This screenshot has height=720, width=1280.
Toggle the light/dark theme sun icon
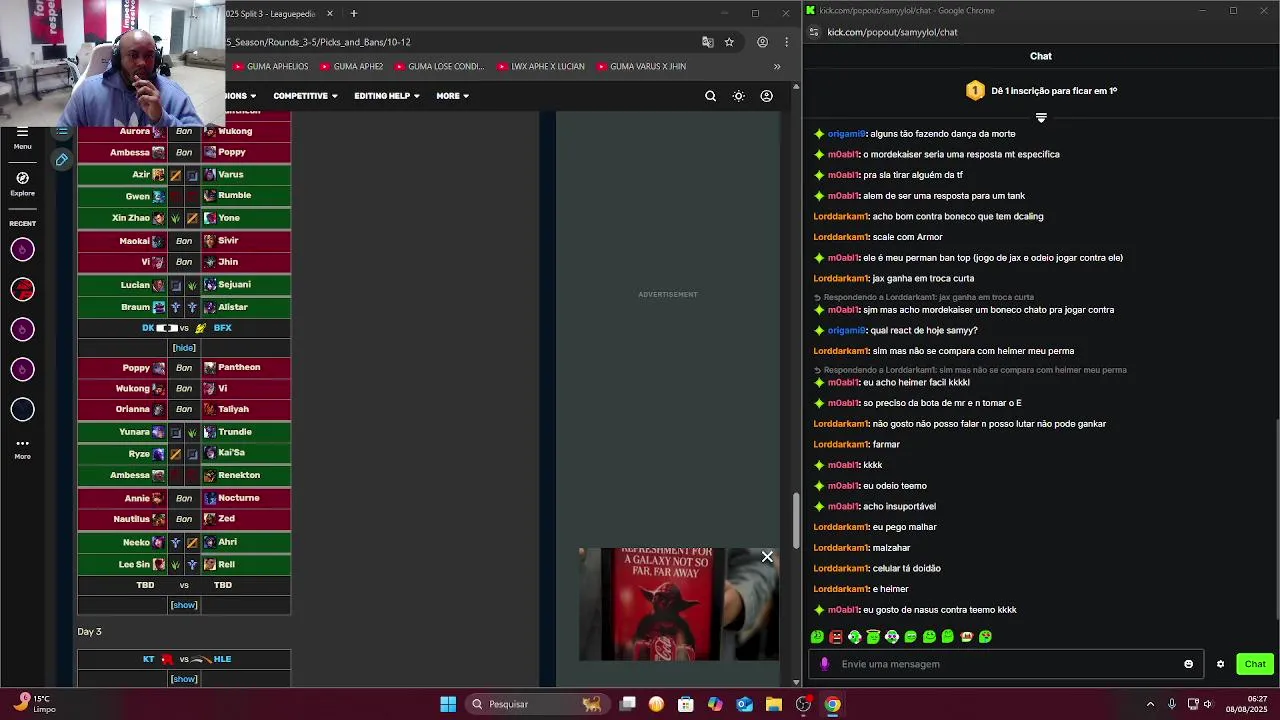[x=738, y=96]
